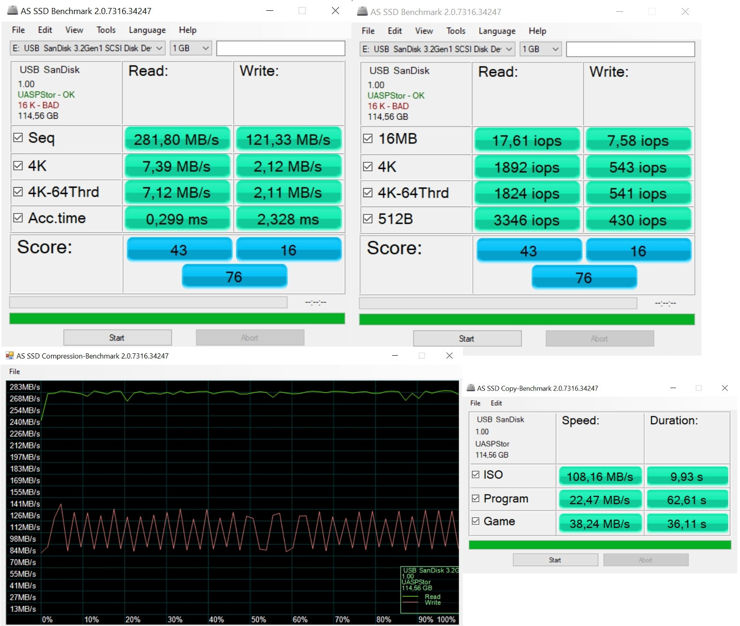The height and width of the screenshot is (626, 740).
Task: Uncheck the Game copy test checkbox
Action: (x=475, y=521)
